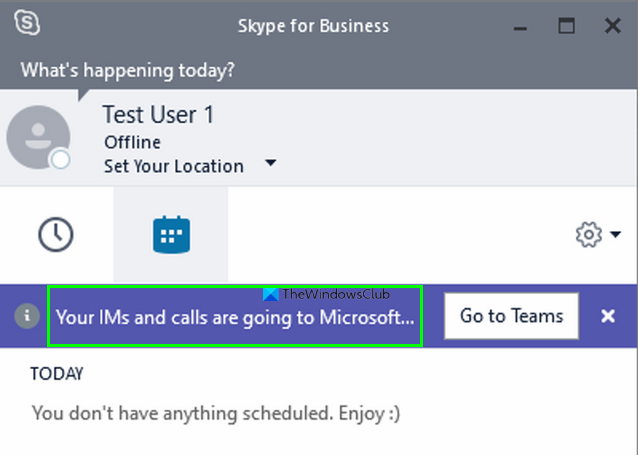
Task: Maximize the Skype for Business window
Action: click(x=567, y=25)
